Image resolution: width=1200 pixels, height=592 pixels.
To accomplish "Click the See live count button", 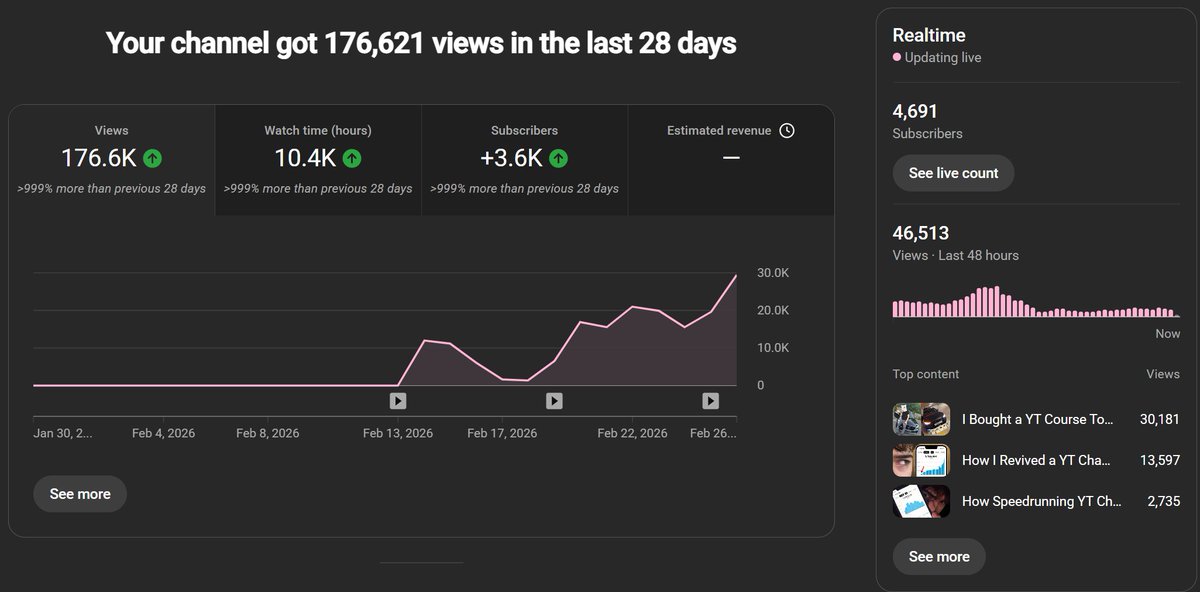I will point(953,173).
